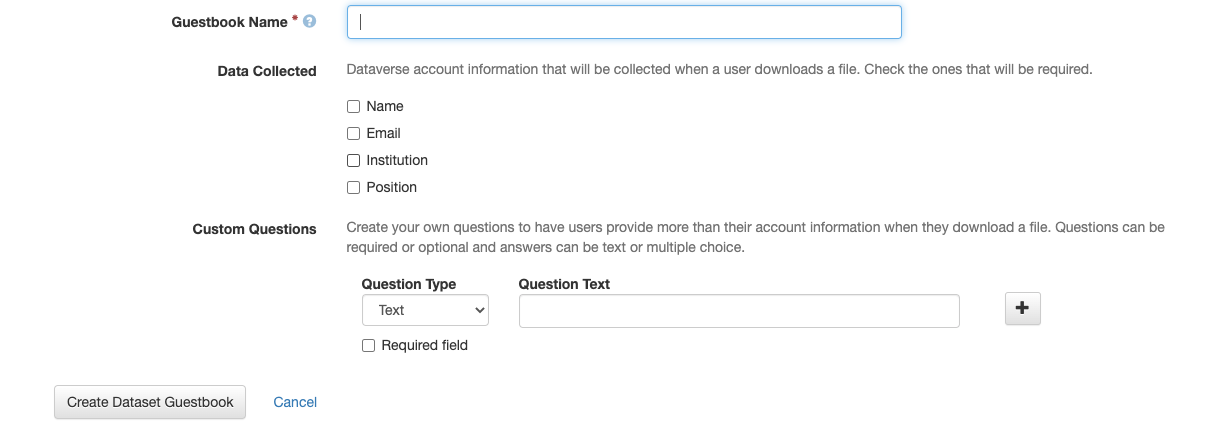Click the Dataverse account information description text

(719, 71)
